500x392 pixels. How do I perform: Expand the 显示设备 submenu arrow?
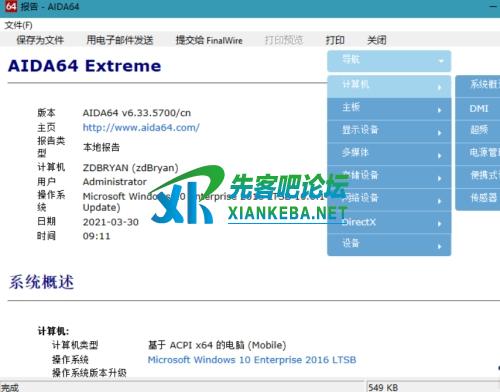[x=440, y=133]
